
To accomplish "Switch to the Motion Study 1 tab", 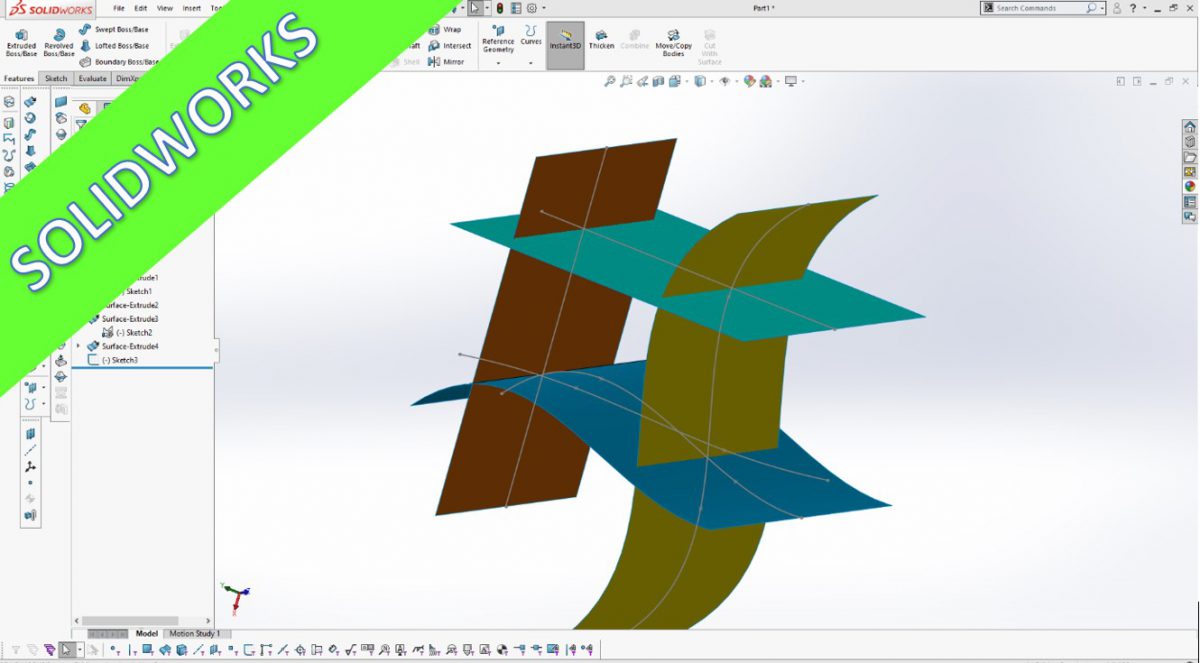I will coord(195,634).
